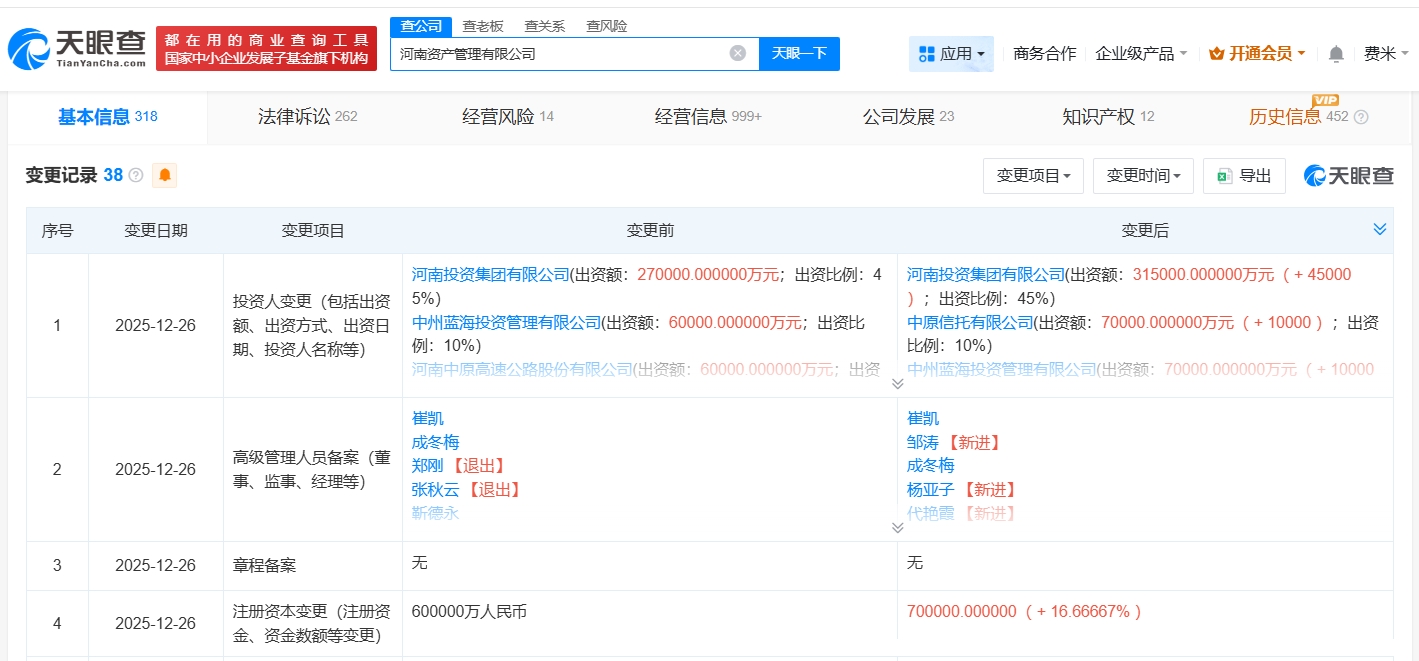The height and width of the screenshot is (661, 1419).
Task: Select the 查老板 search tab
Action: pyautogui.click(x=483, y=26)
